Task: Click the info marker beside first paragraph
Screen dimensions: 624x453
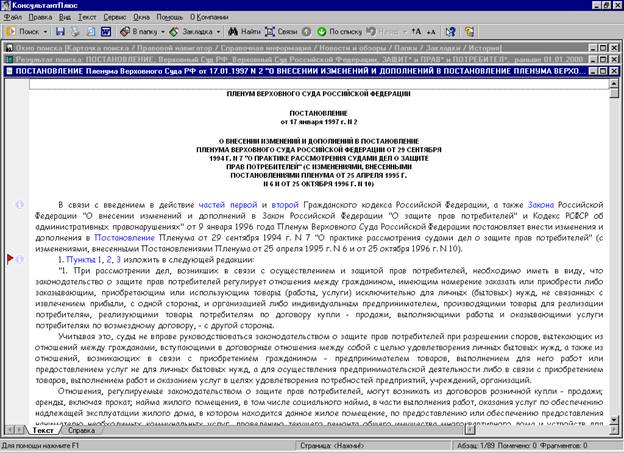Action: coord(20,205)
